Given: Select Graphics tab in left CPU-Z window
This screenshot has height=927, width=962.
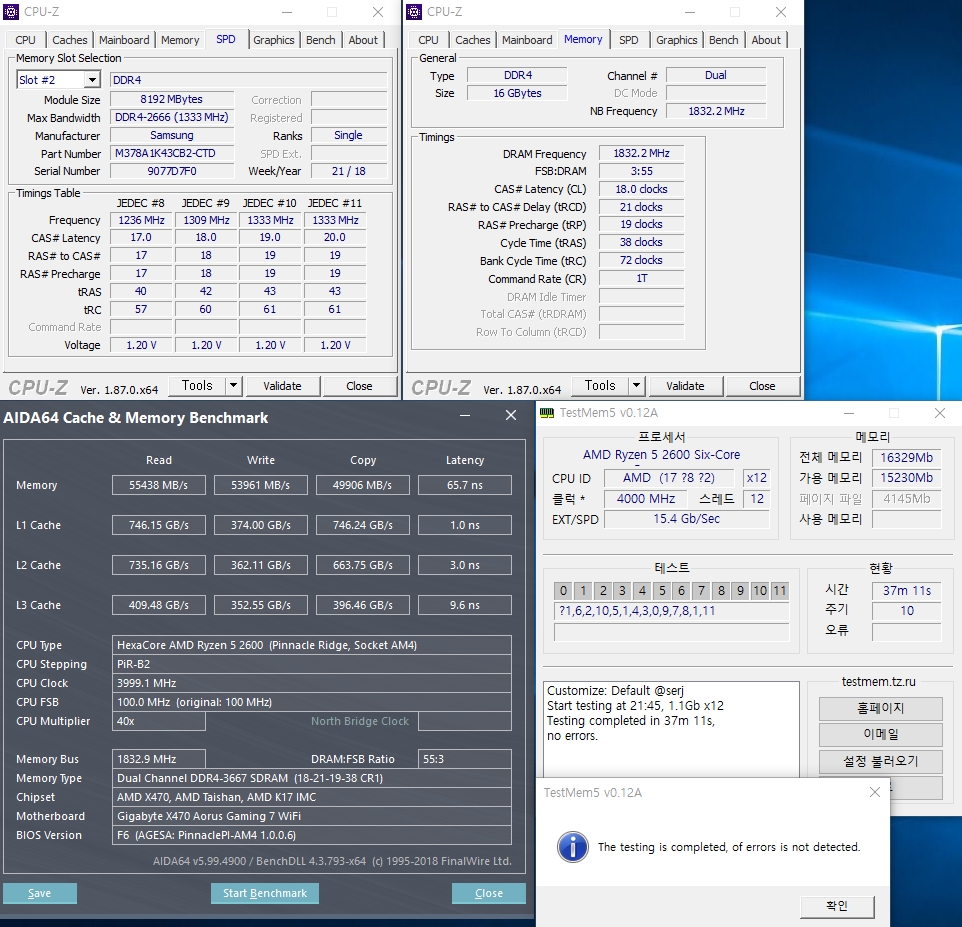Looking at the screenshot, I should click(274, 40).
